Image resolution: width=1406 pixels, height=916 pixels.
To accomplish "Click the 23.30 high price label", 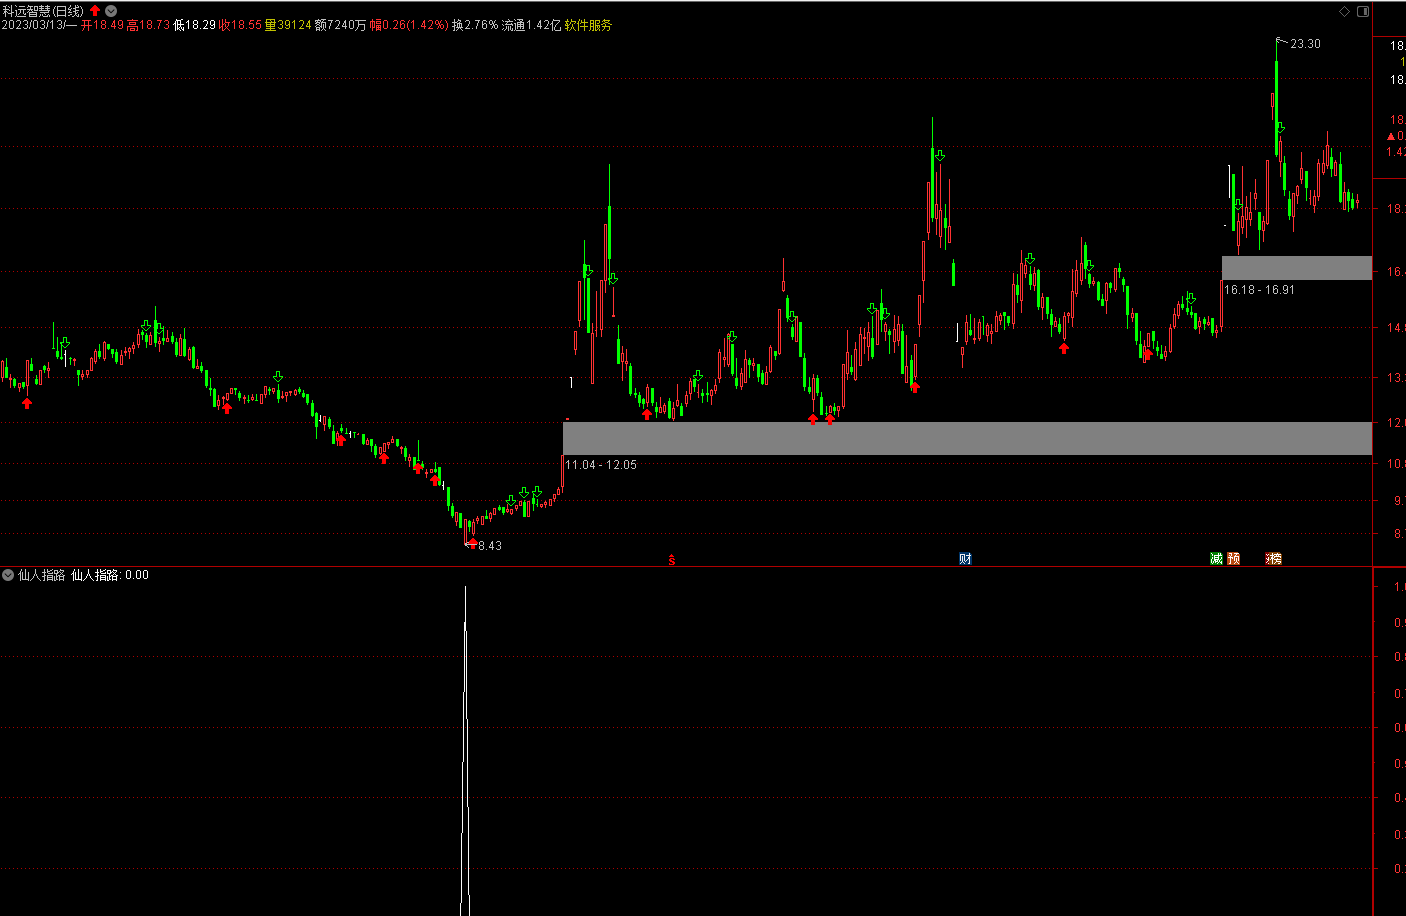I will point(1305,44).
